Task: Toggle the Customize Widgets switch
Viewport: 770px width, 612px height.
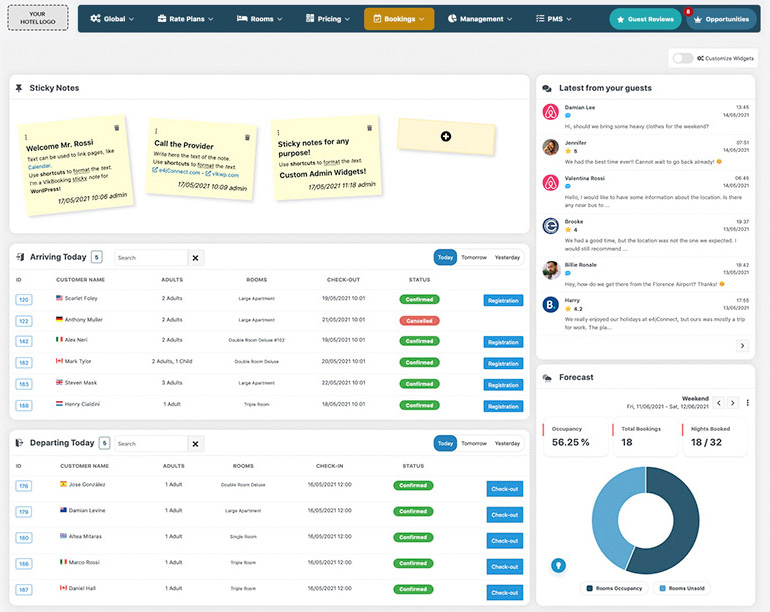Action: [x=683, y=58]
